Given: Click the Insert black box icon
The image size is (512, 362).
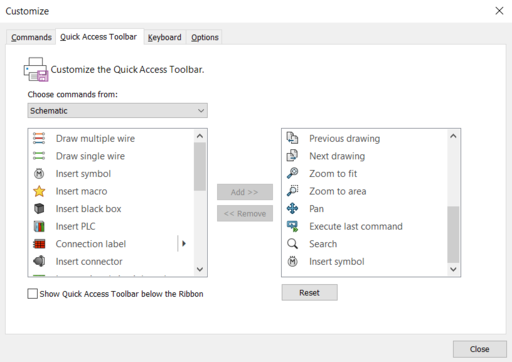Looking at the screenshot, I should tap(39, 209).
